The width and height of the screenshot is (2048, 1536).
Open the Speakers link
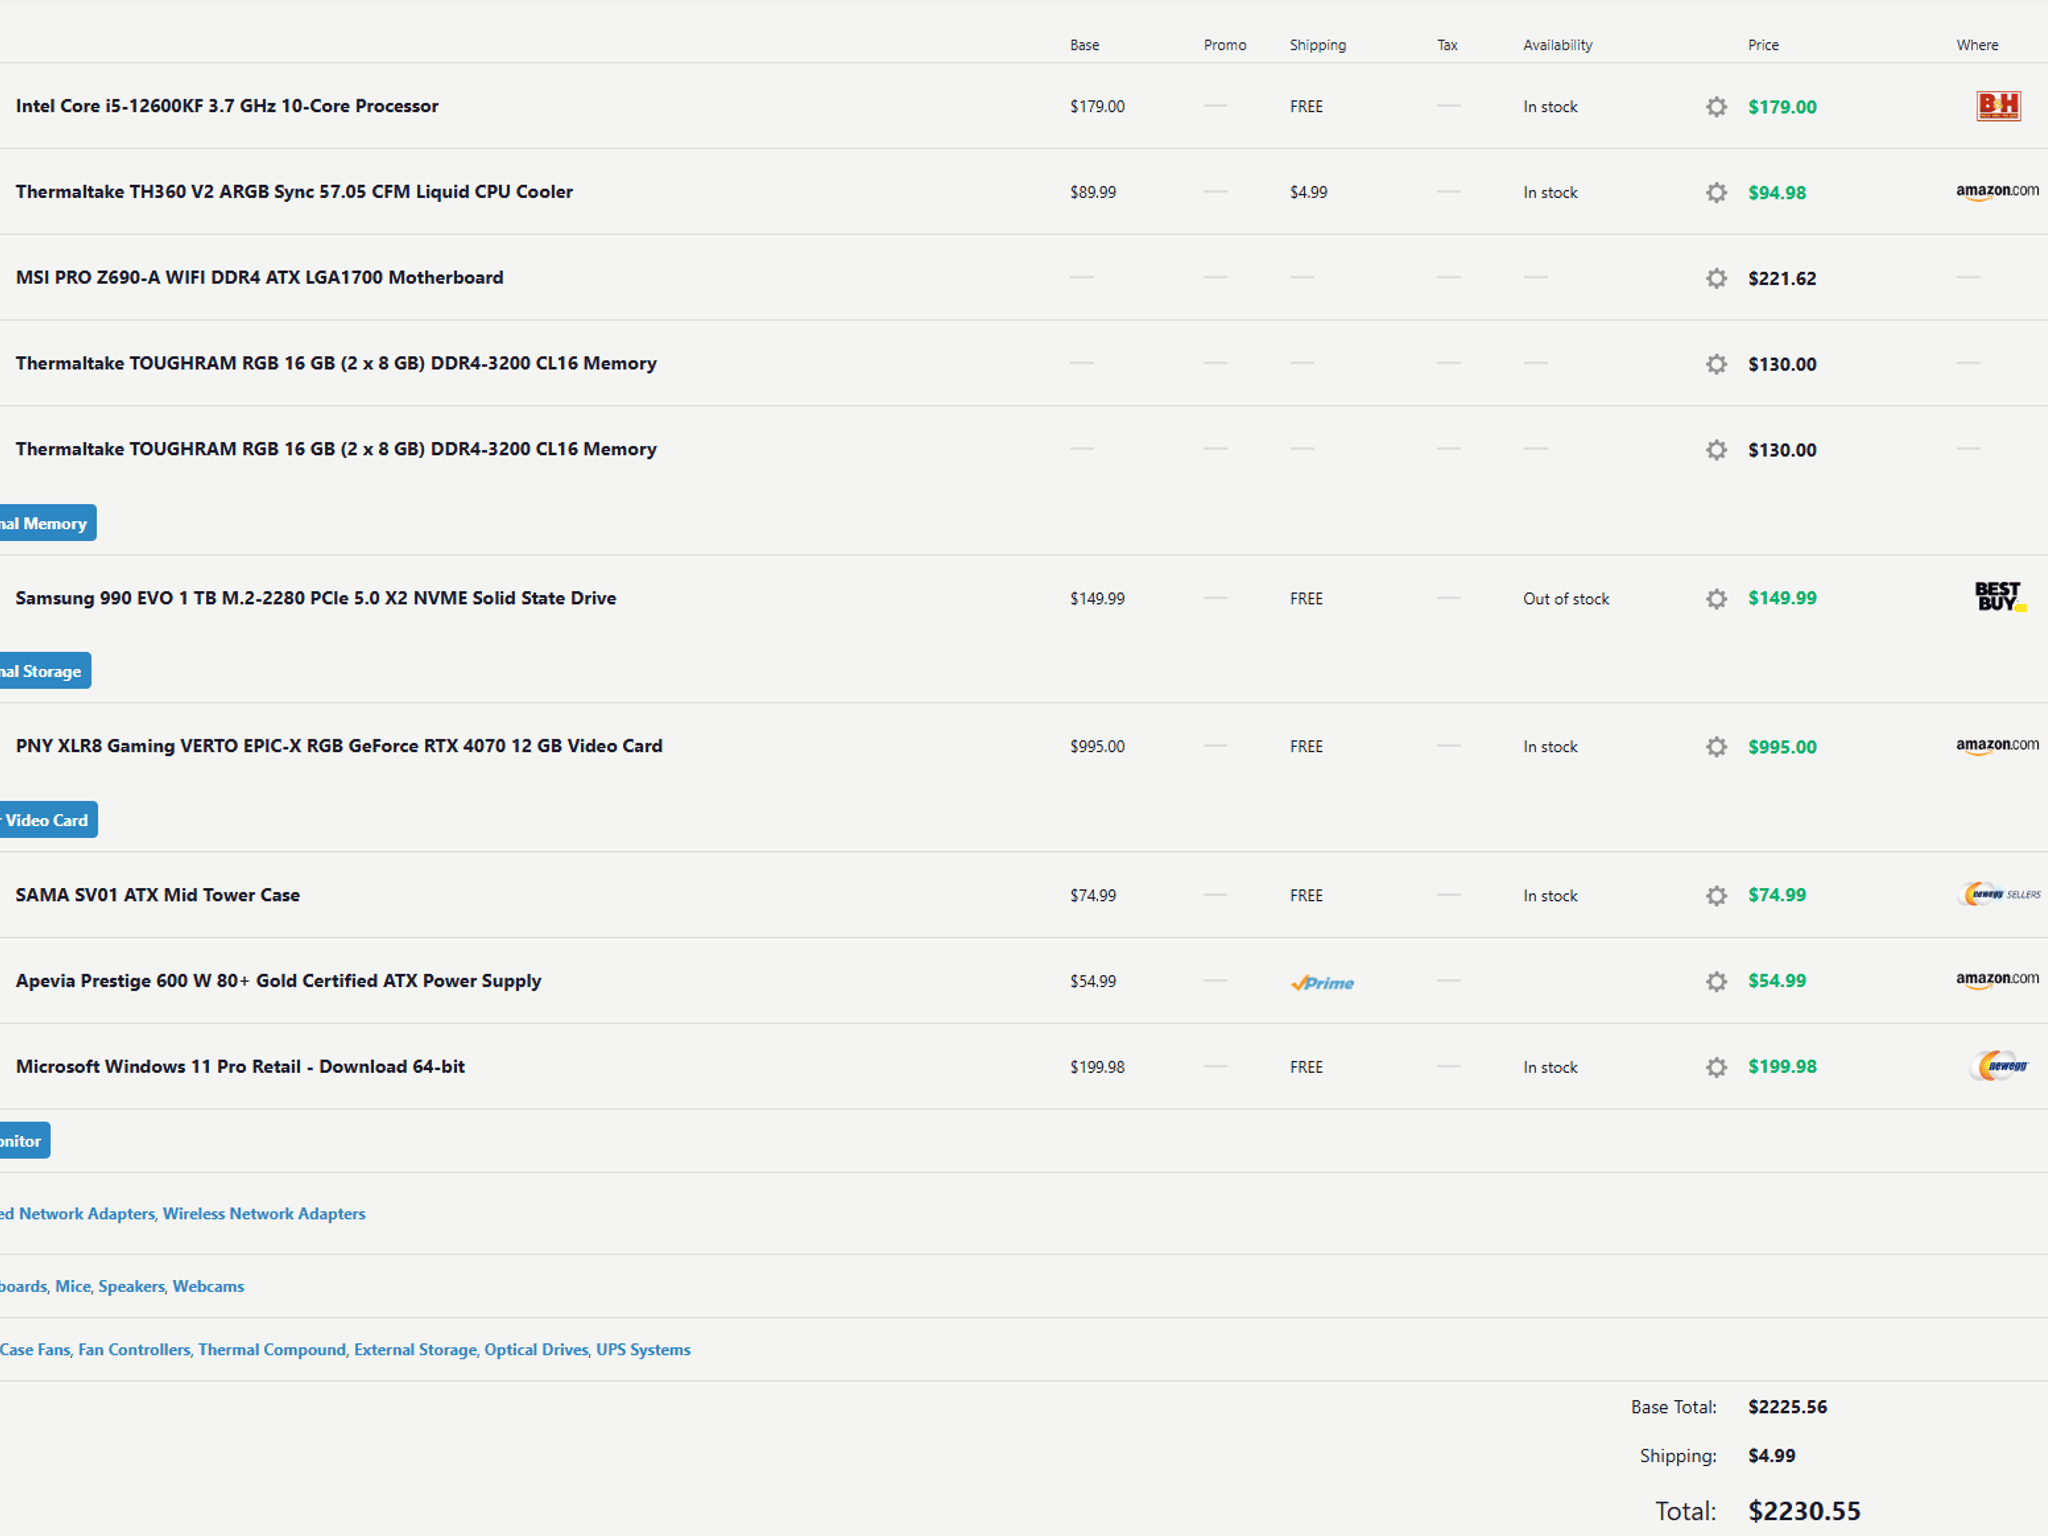click(x=131, y=1287)
